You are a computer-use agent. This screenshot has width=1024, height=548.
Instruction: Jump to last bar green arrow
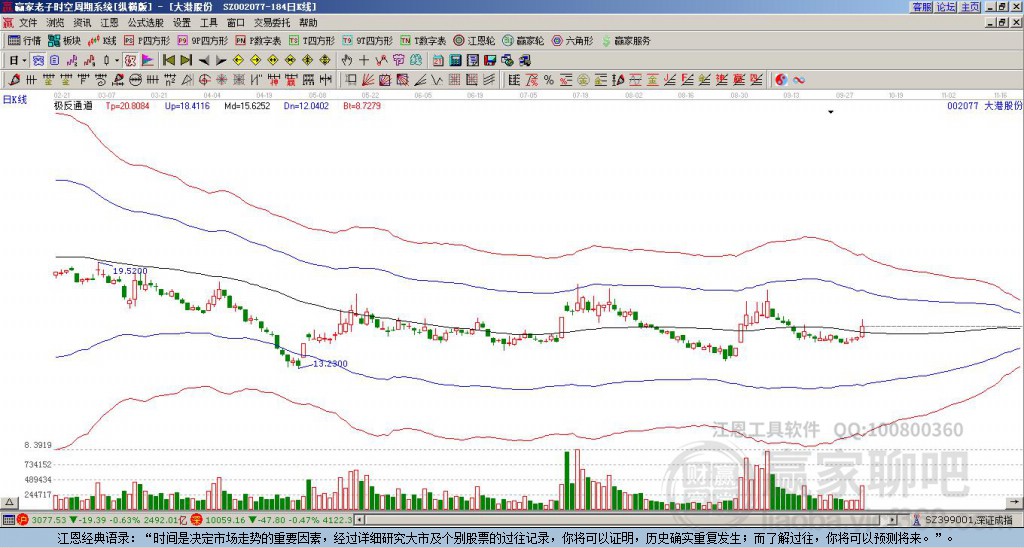186,61
